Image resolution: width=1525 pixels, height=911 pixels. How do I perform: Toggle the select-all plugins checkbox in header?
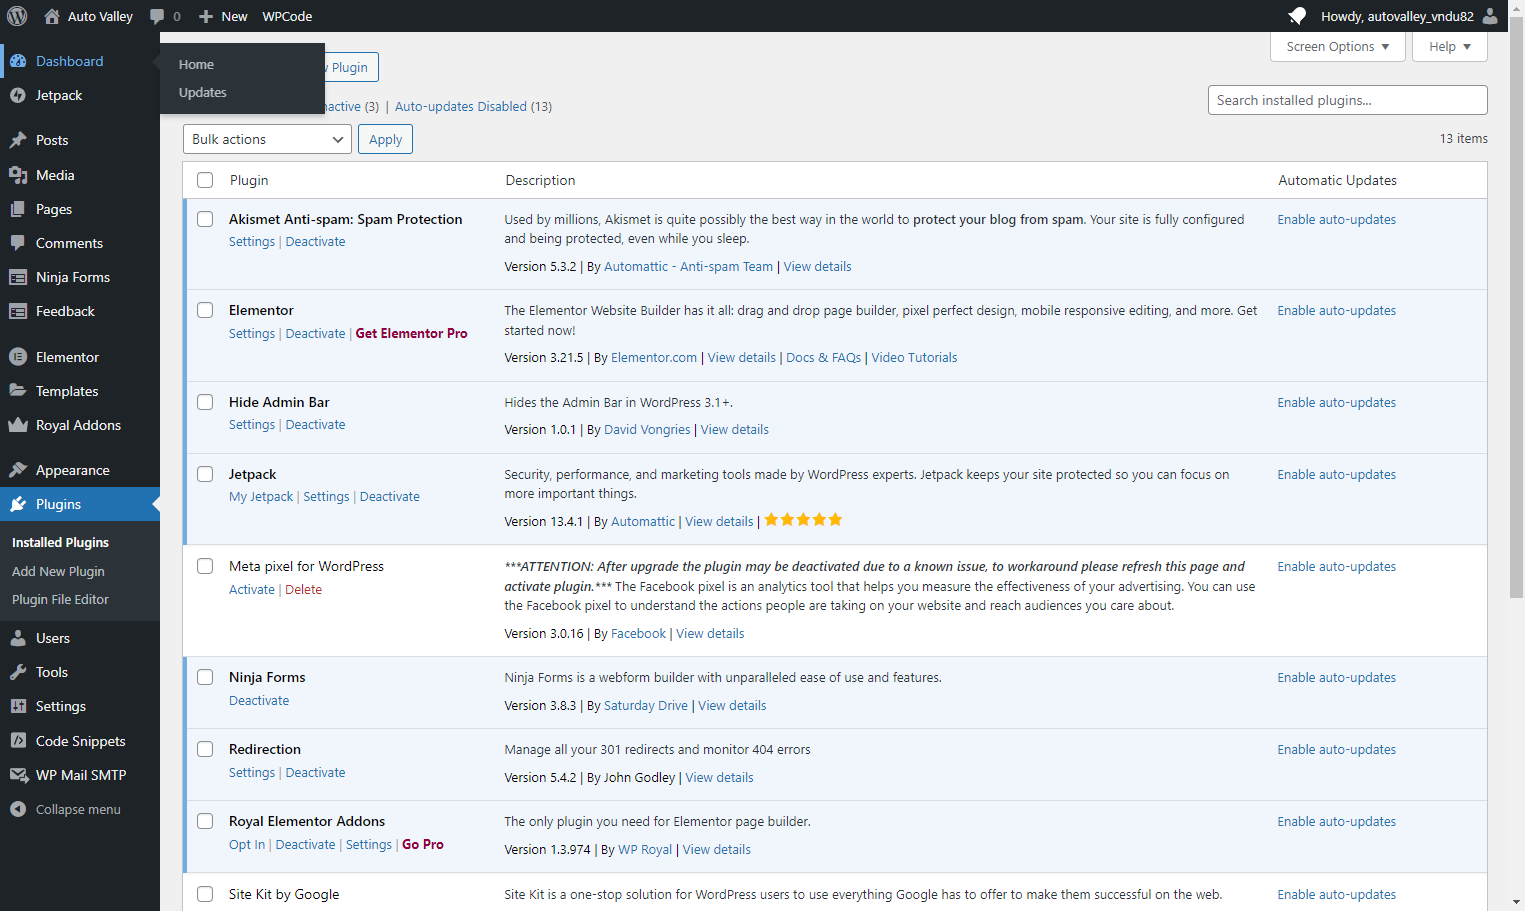205,180
